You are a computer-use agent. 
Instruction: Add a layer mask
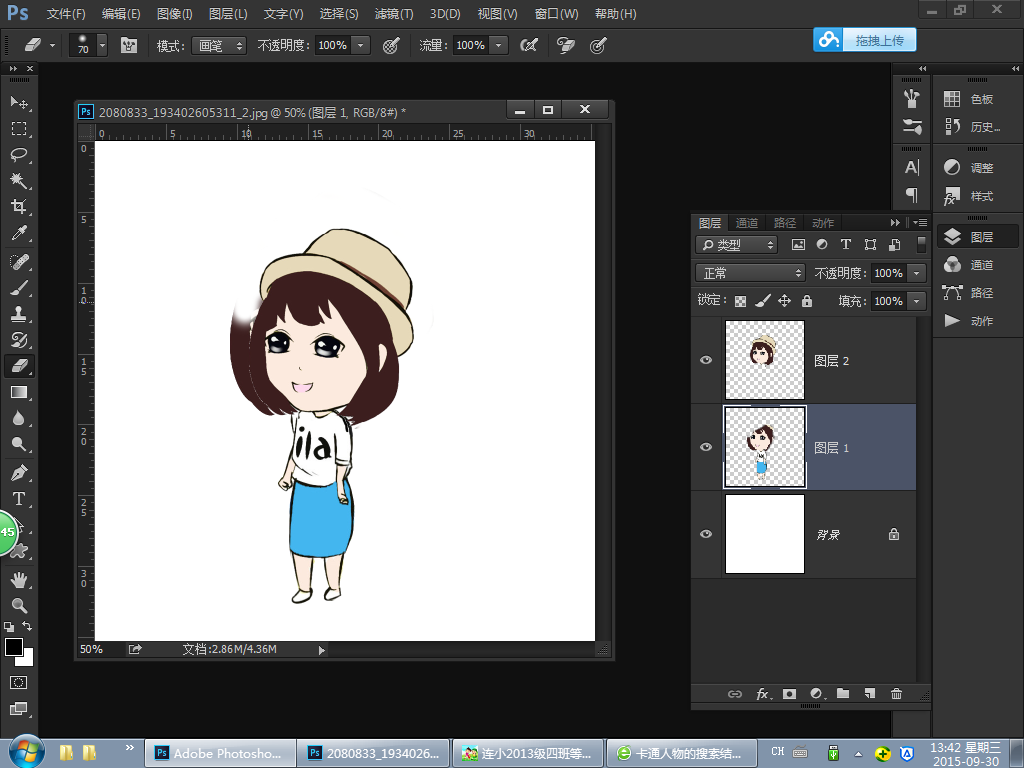tap(790, 694)
